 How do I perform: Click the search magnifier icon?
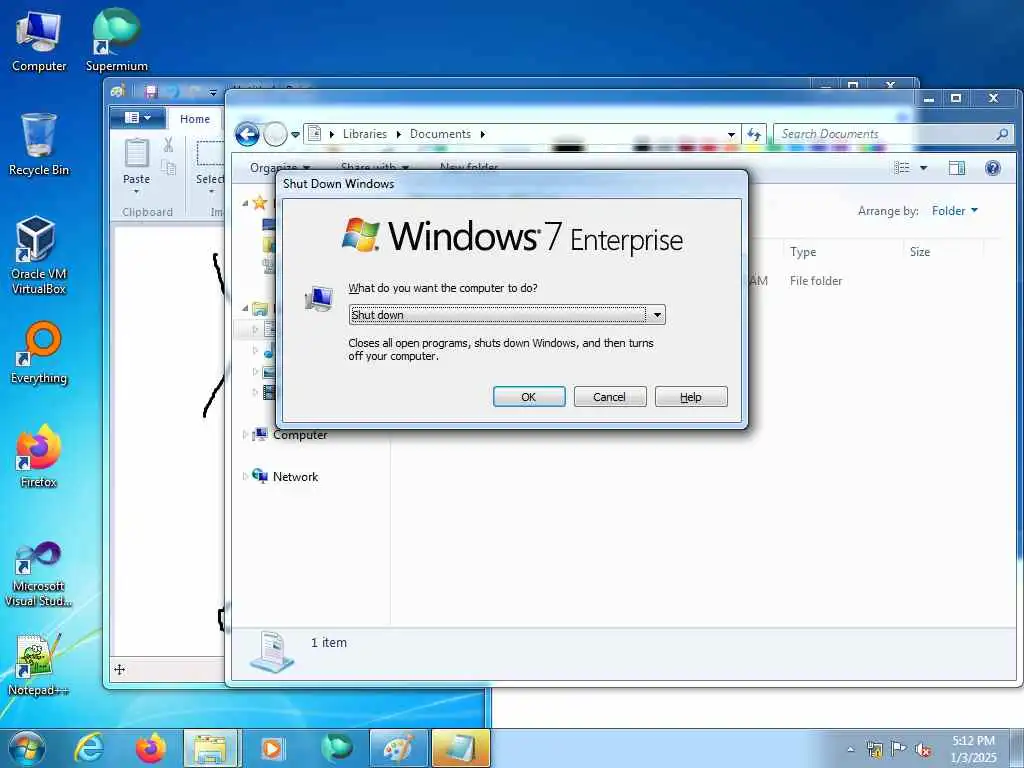(x=1002, y=134)
